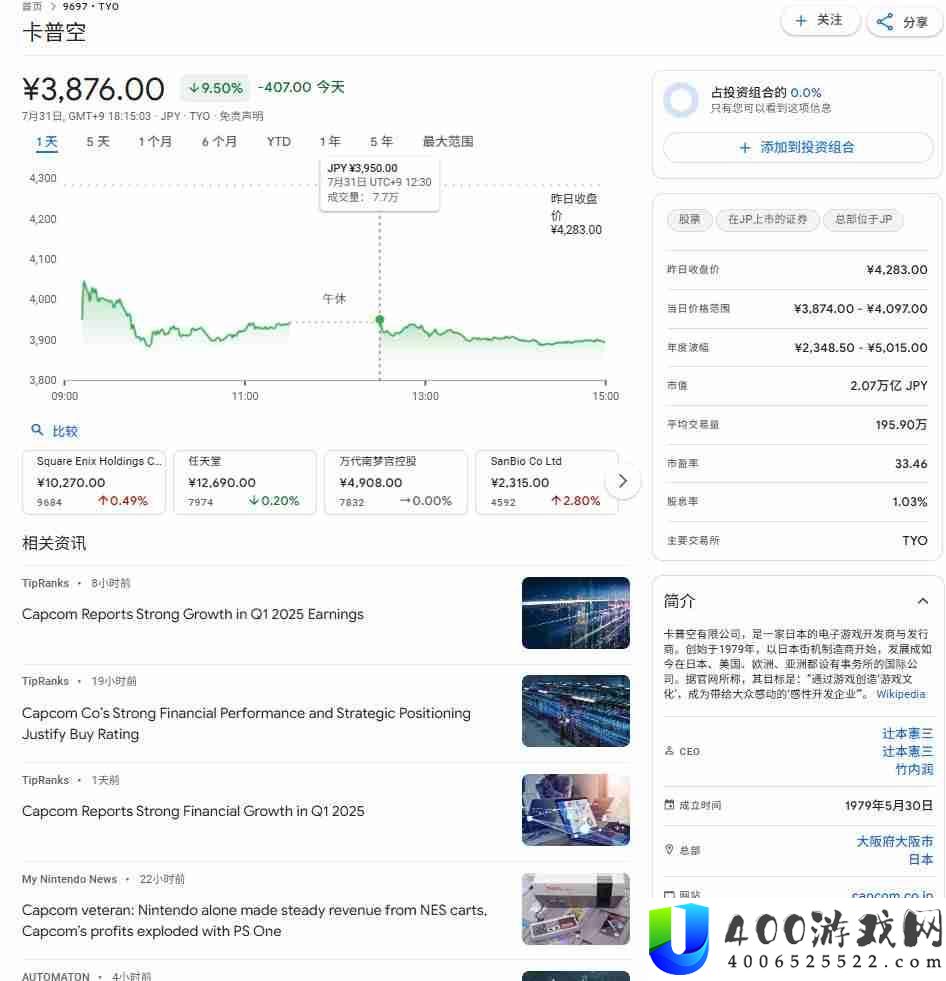Select the YTD chart tab
This screenshot has width=946, height=981.
pos(278,142)
